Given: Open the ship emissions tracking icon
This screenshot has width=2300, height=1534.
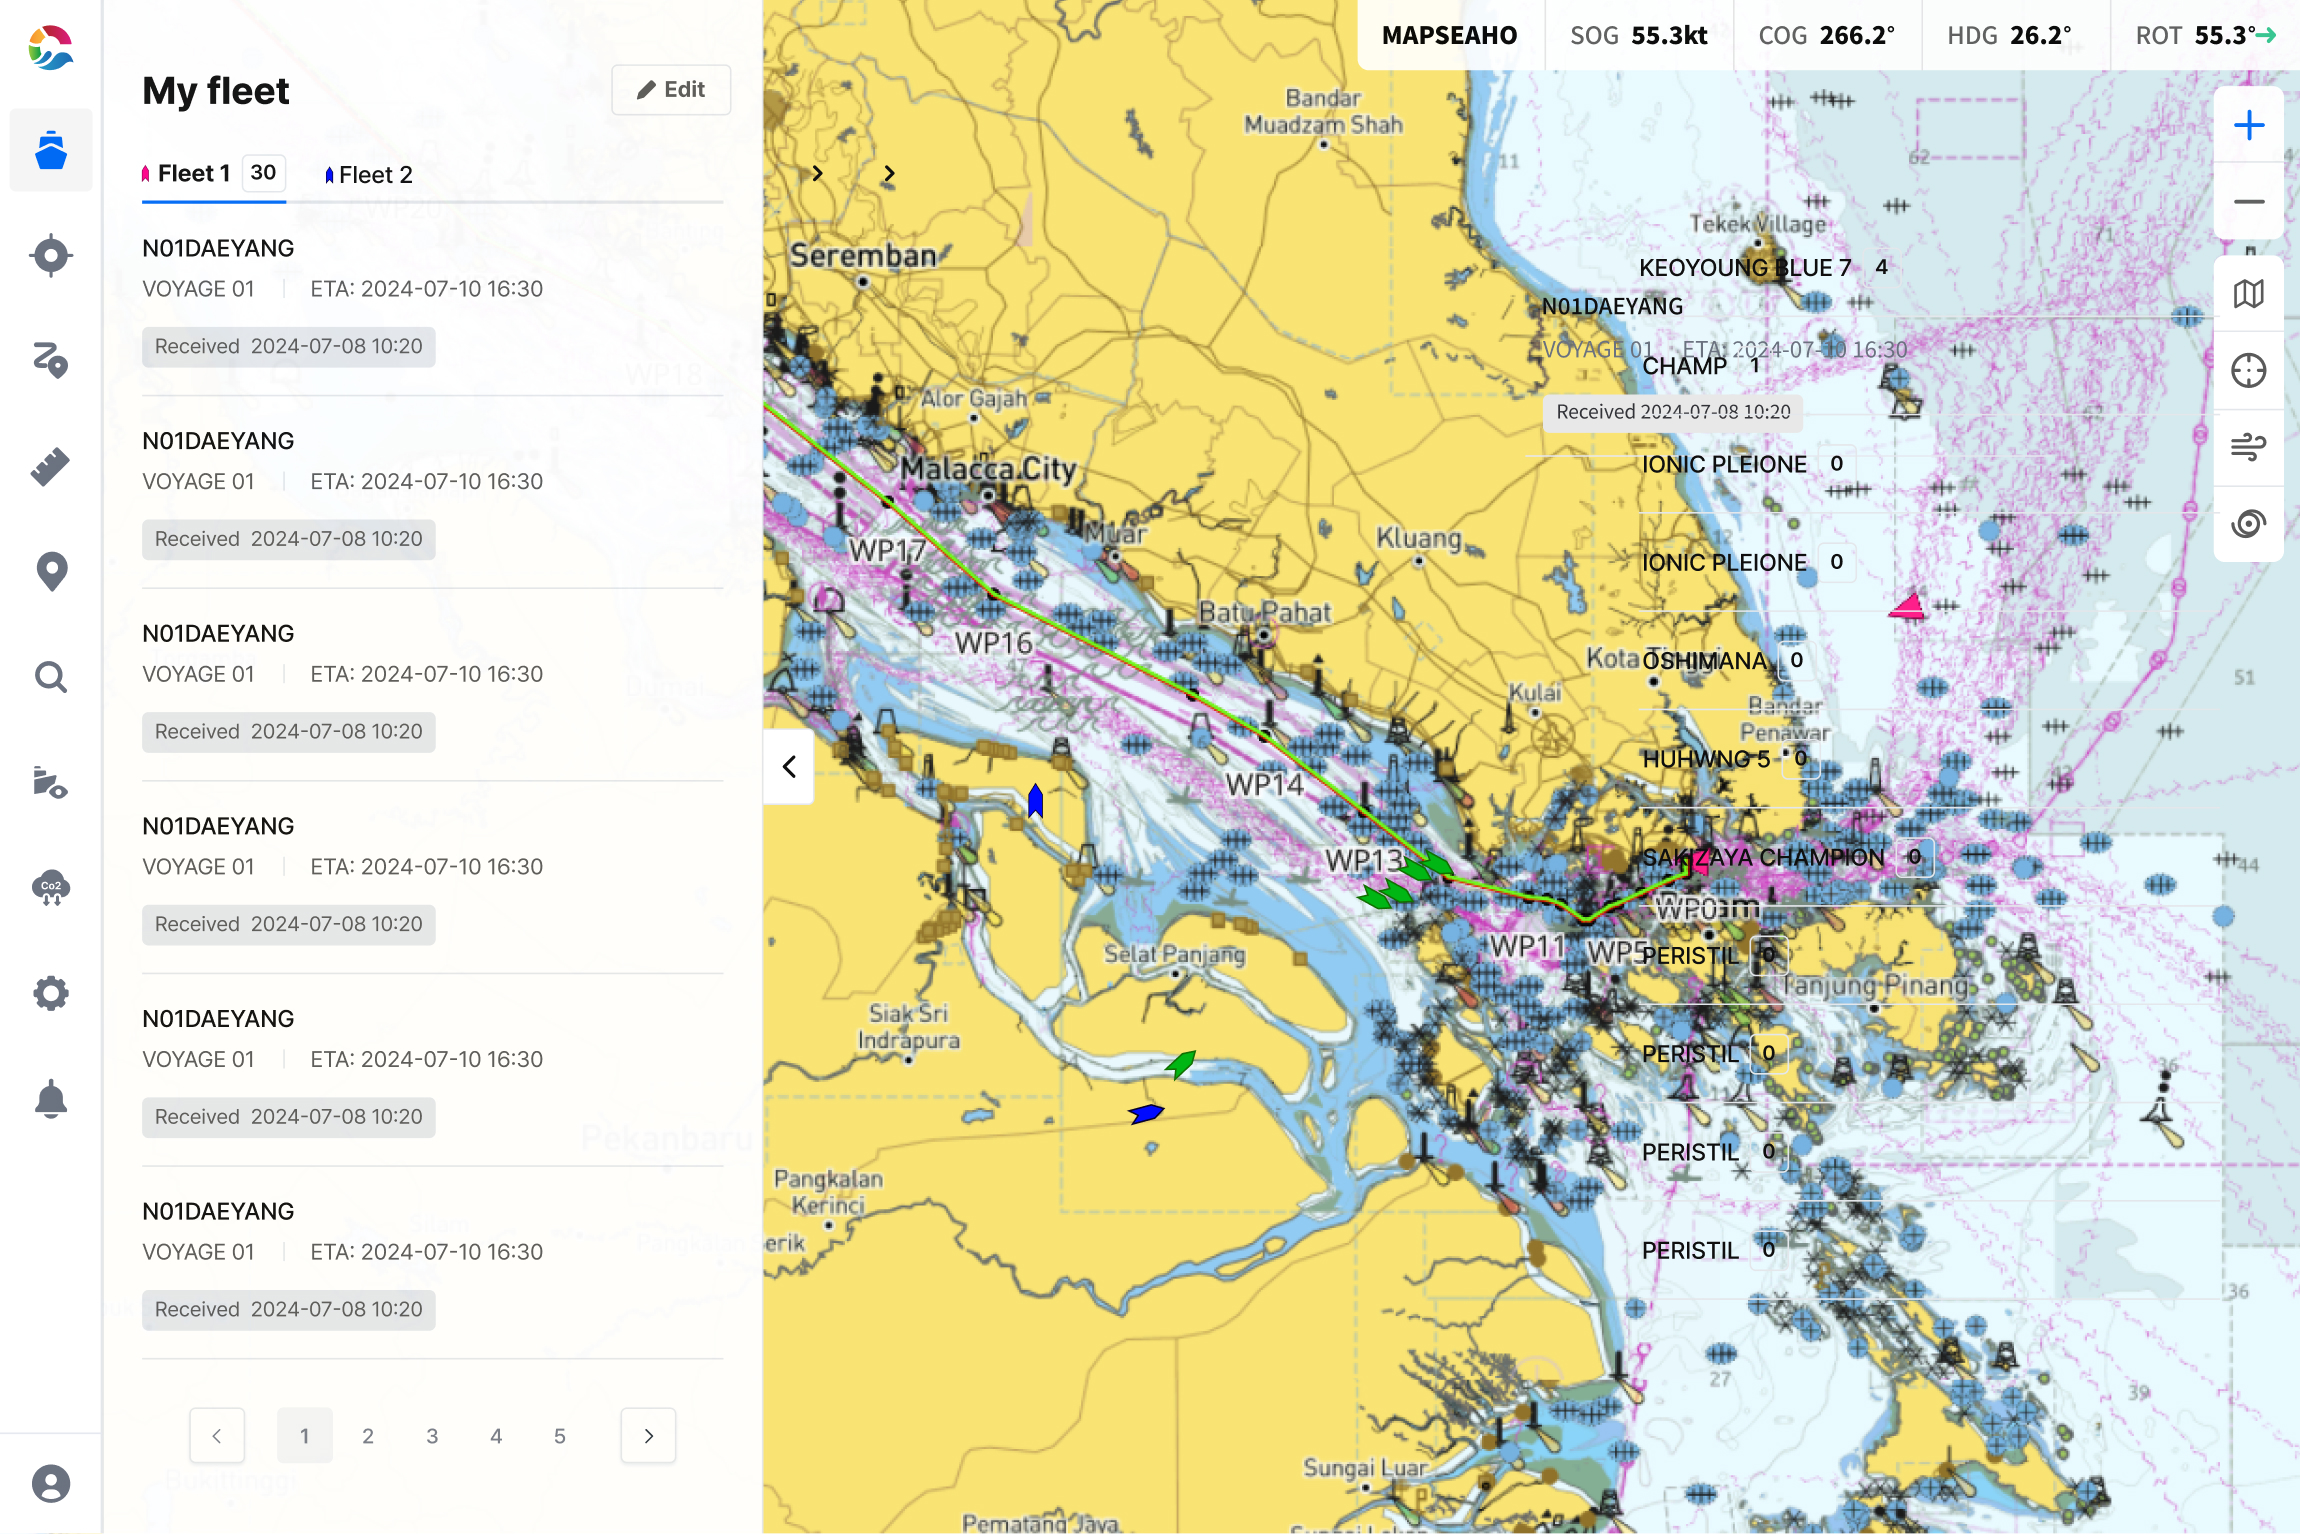Looking at the screenshot, I should pyautogui.click(x=51, y=783).
